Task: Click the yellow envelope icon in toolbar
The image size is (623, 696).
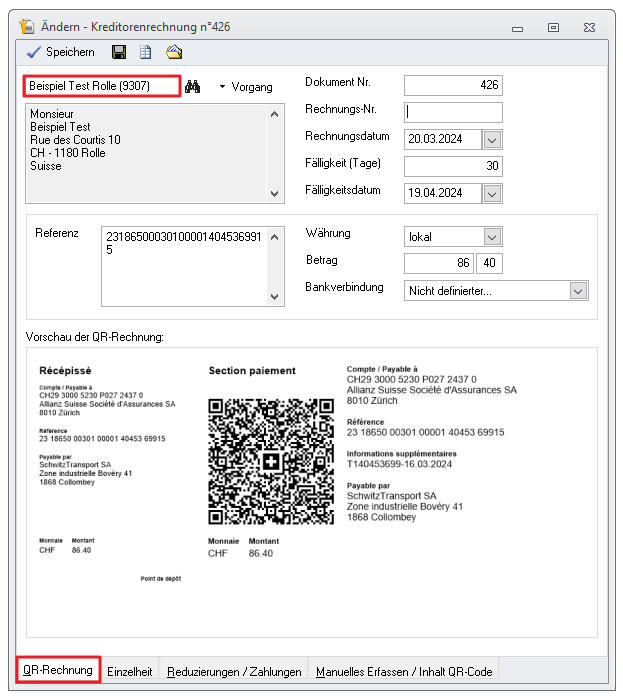Action: click(174, 52)
